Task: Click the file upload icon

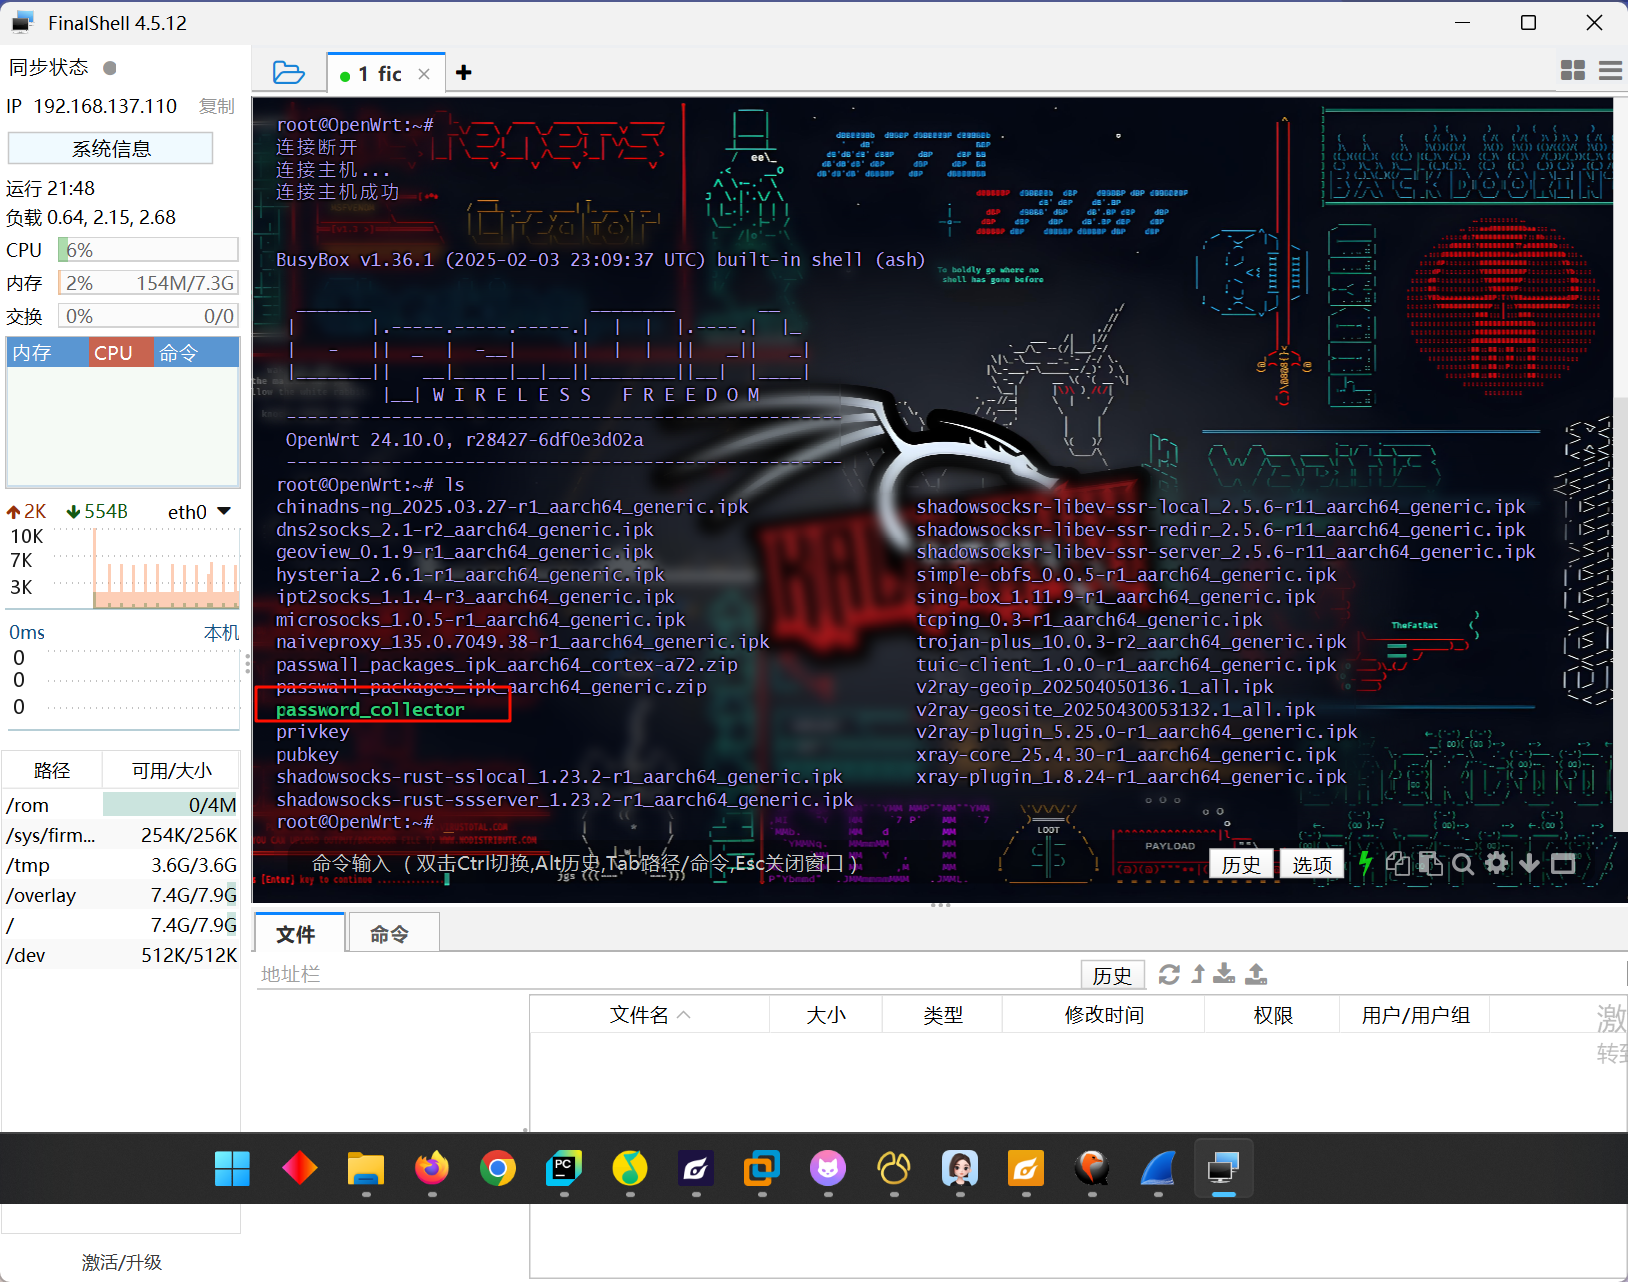Action: tap(1257, 974)
